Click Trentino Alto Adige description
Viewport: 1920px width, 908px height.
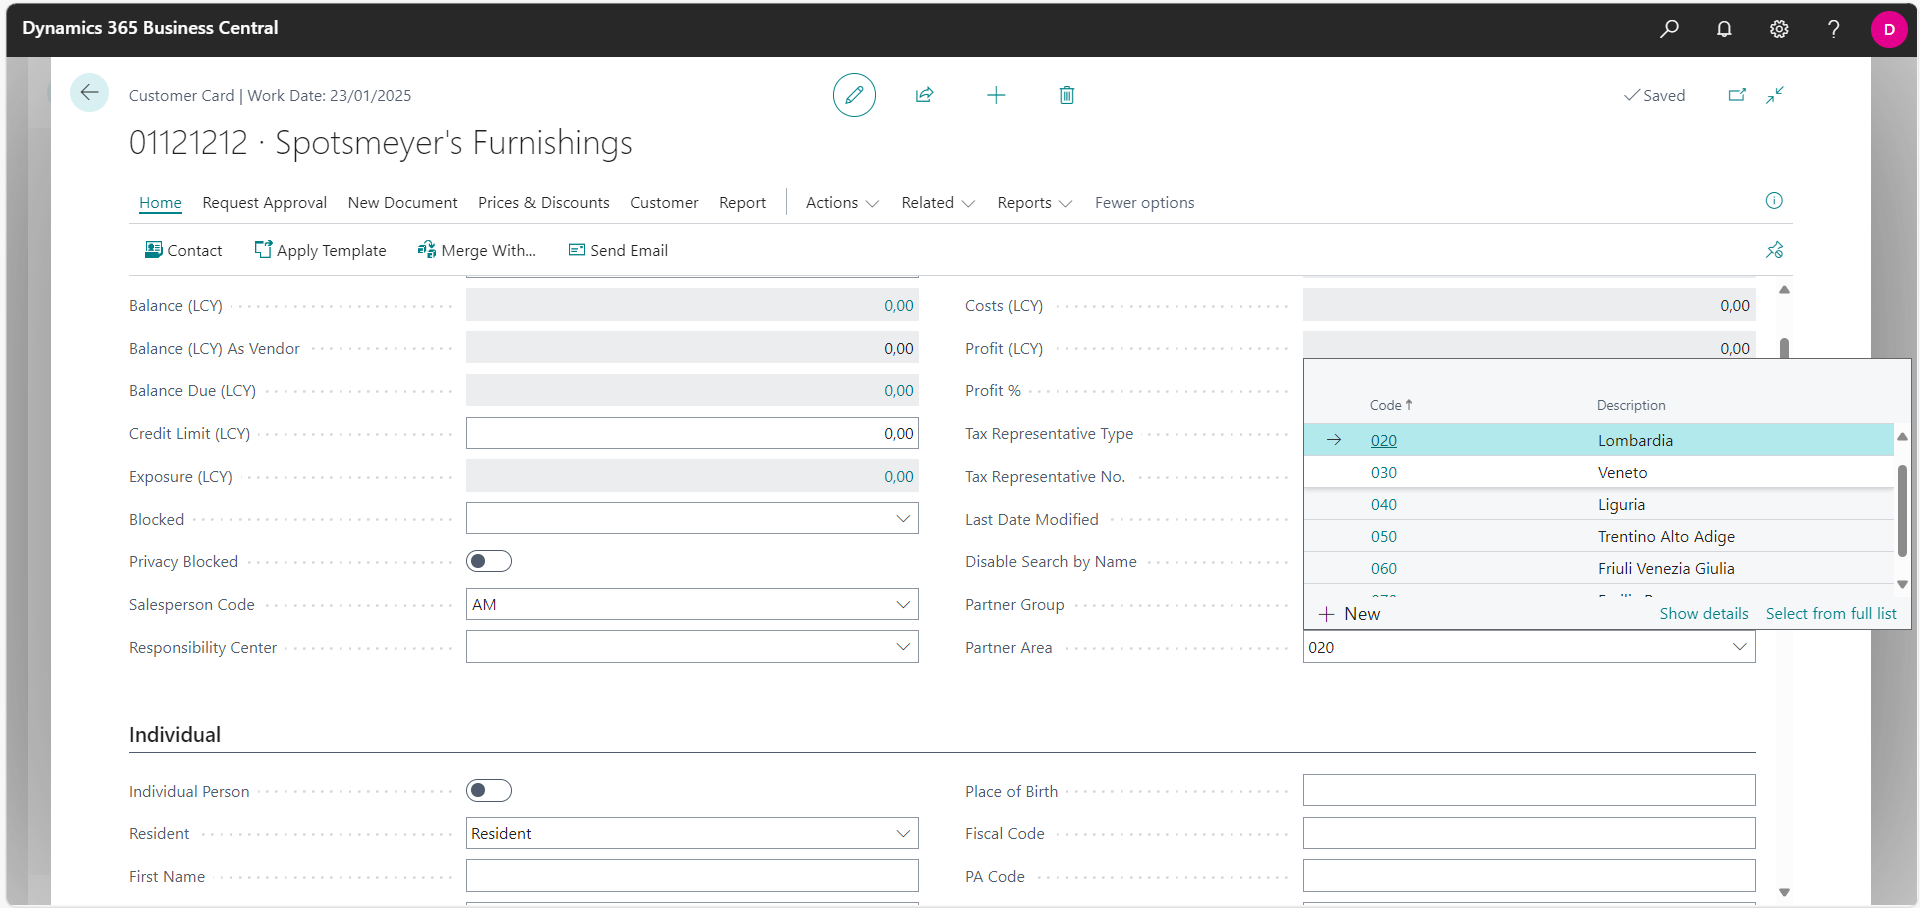[1666, 536]
